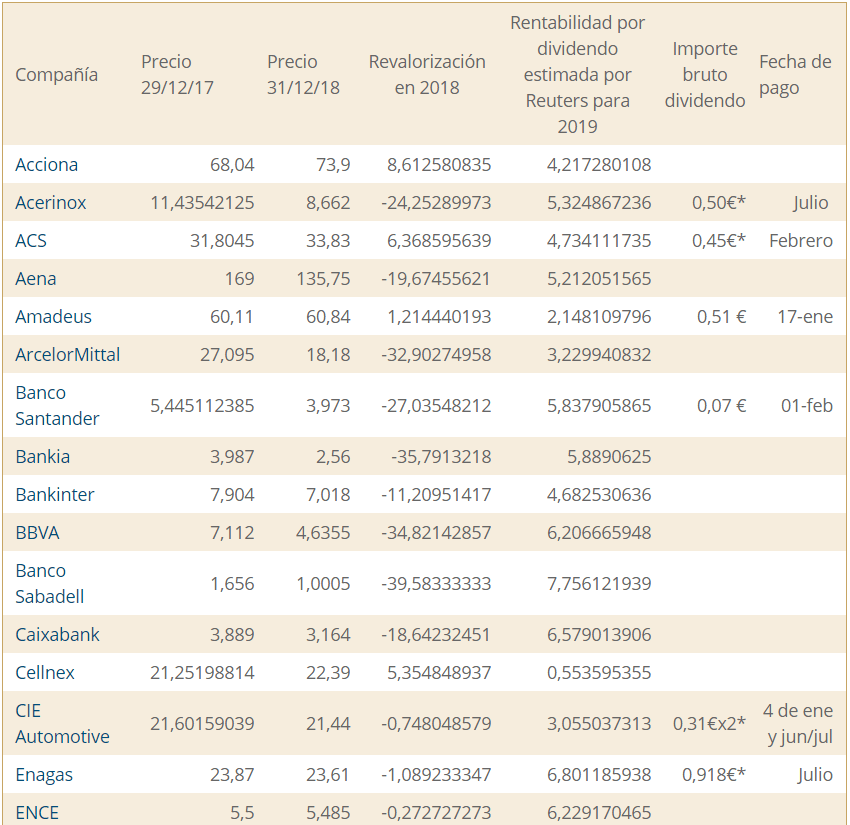
Task: Open the Acerinox company link
Action: (50, 203)
